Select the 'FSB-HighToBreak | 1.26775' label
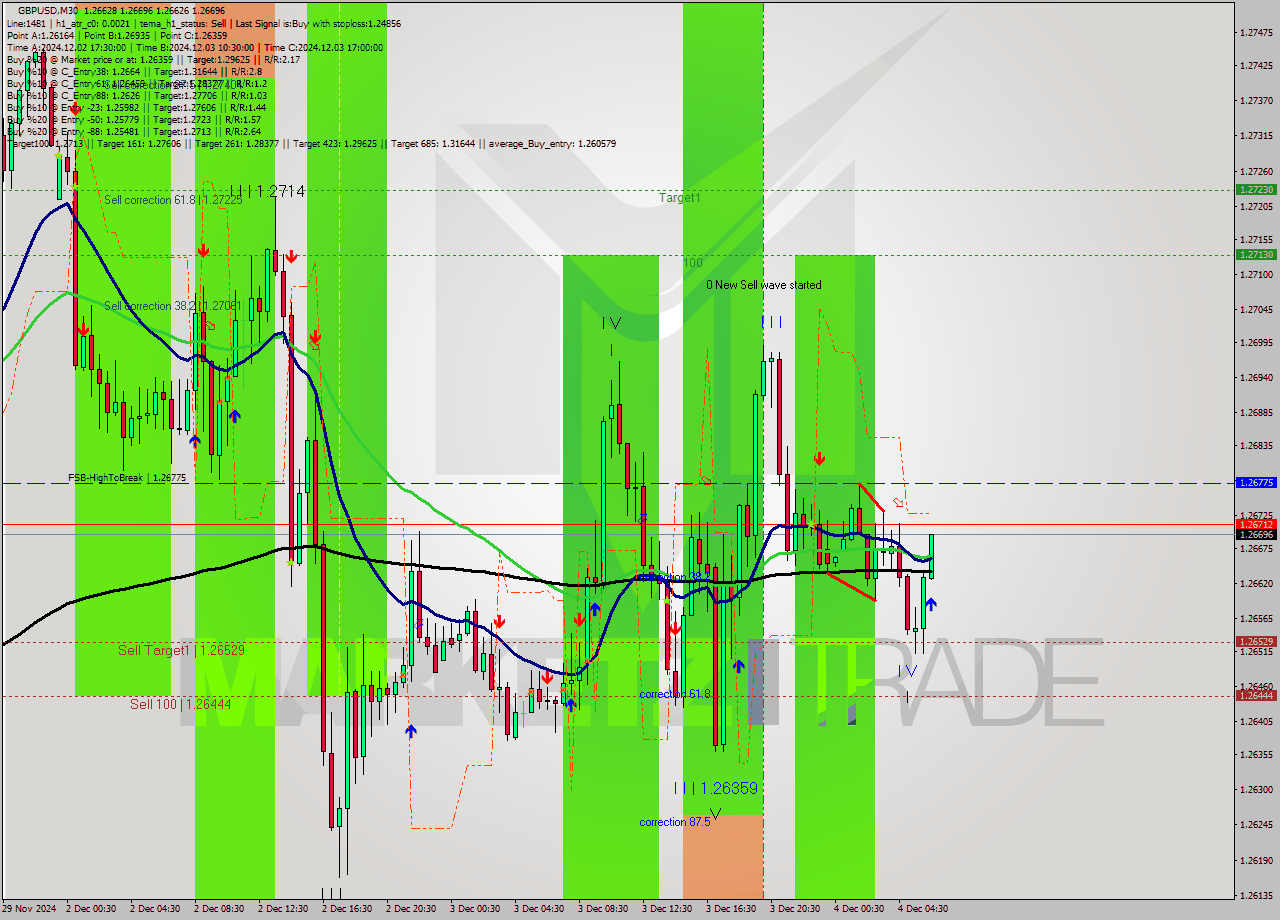Screen dimensions: 1280x920 click(127, 478)
